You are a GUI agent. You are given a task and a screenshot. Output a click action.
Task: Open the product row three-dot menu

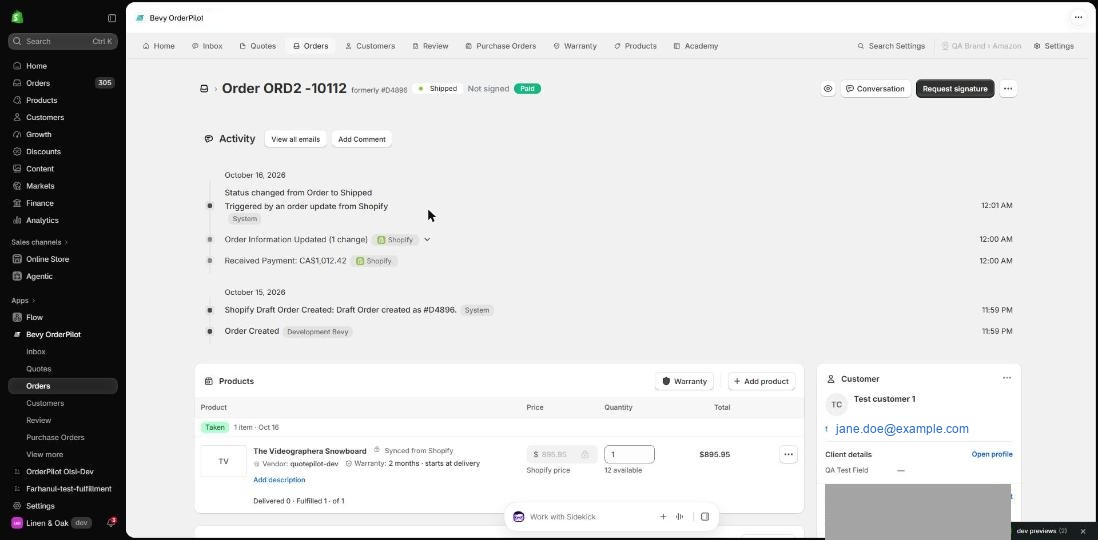click(x=788, y=455)
